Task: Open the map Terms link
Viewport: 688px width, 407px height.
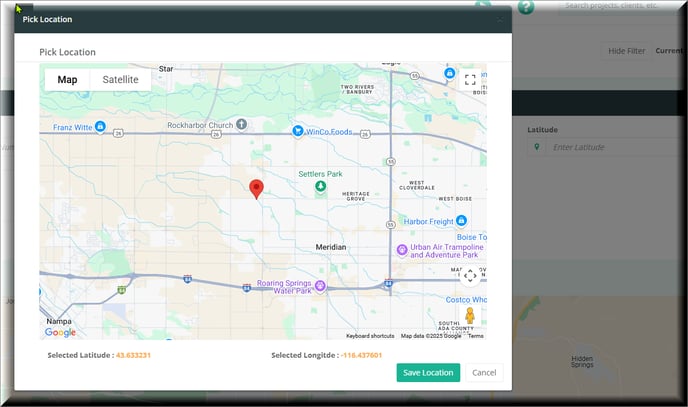Action: pyautogui.click(x=475, y=336)
